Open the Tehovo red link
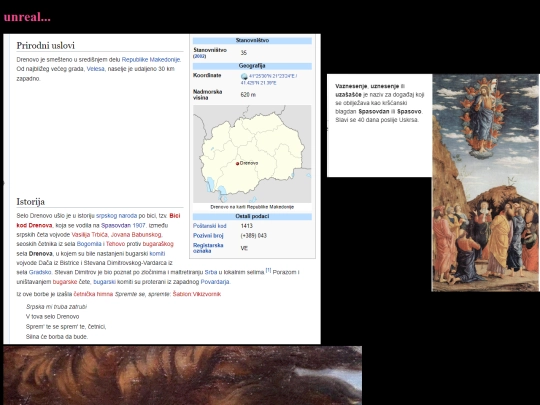 click(115, 244)
